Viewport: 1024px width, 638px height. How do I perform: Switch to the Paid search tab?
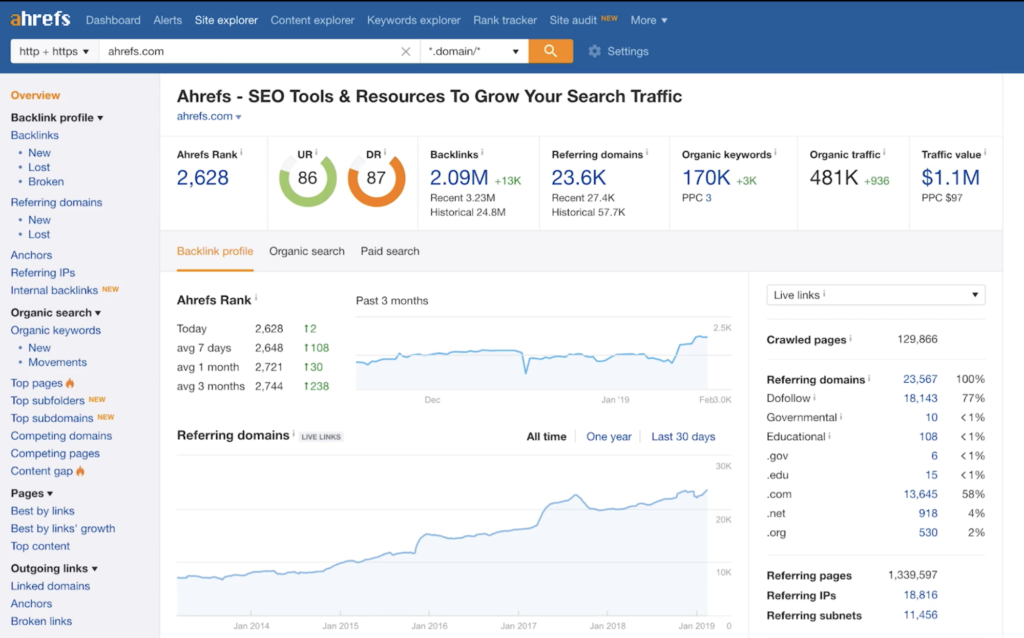pyautogui.click(x=390, y=251)
